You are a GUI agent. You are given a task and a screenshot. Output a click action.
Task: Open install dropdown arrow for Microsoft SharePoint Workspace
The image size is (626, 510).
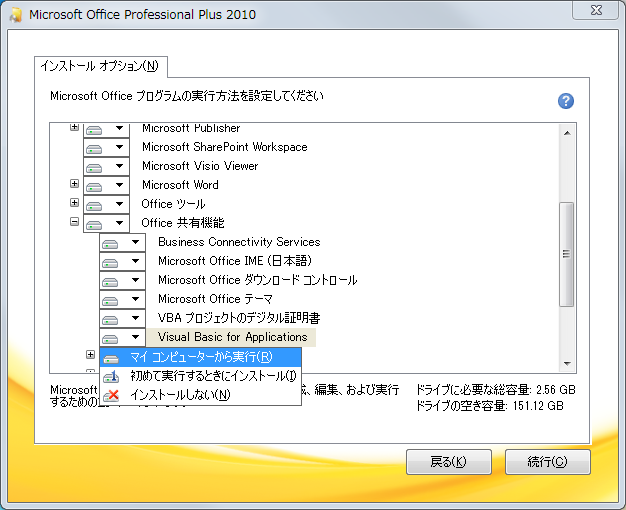pos(119,147)
